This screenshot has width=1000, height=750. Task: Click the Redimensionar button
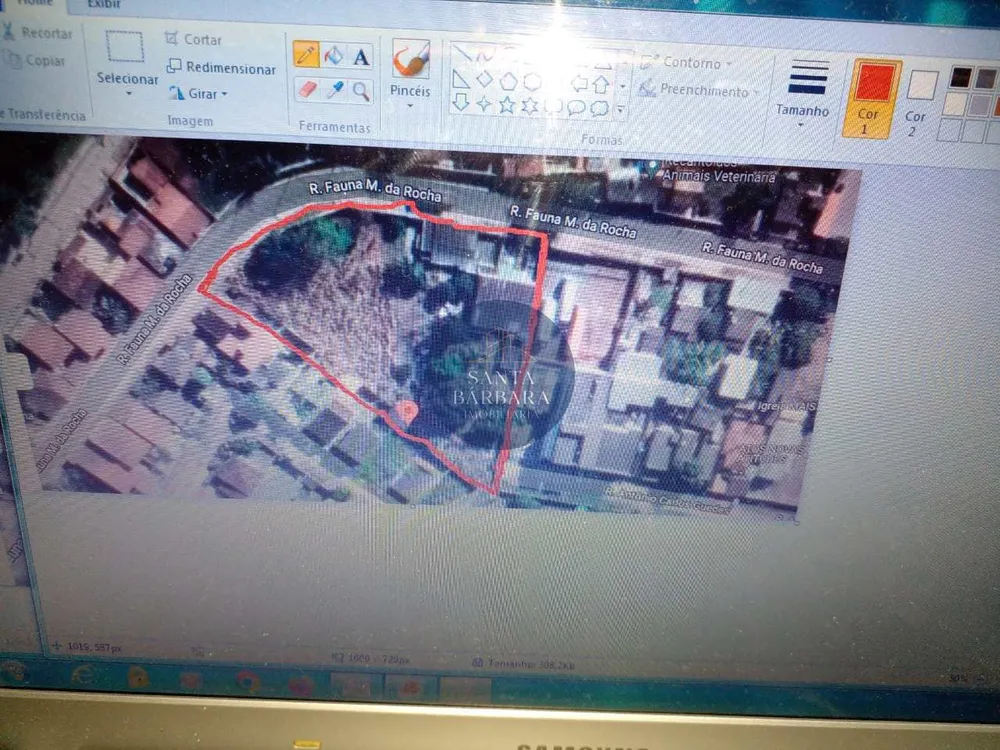click(221, 67)
